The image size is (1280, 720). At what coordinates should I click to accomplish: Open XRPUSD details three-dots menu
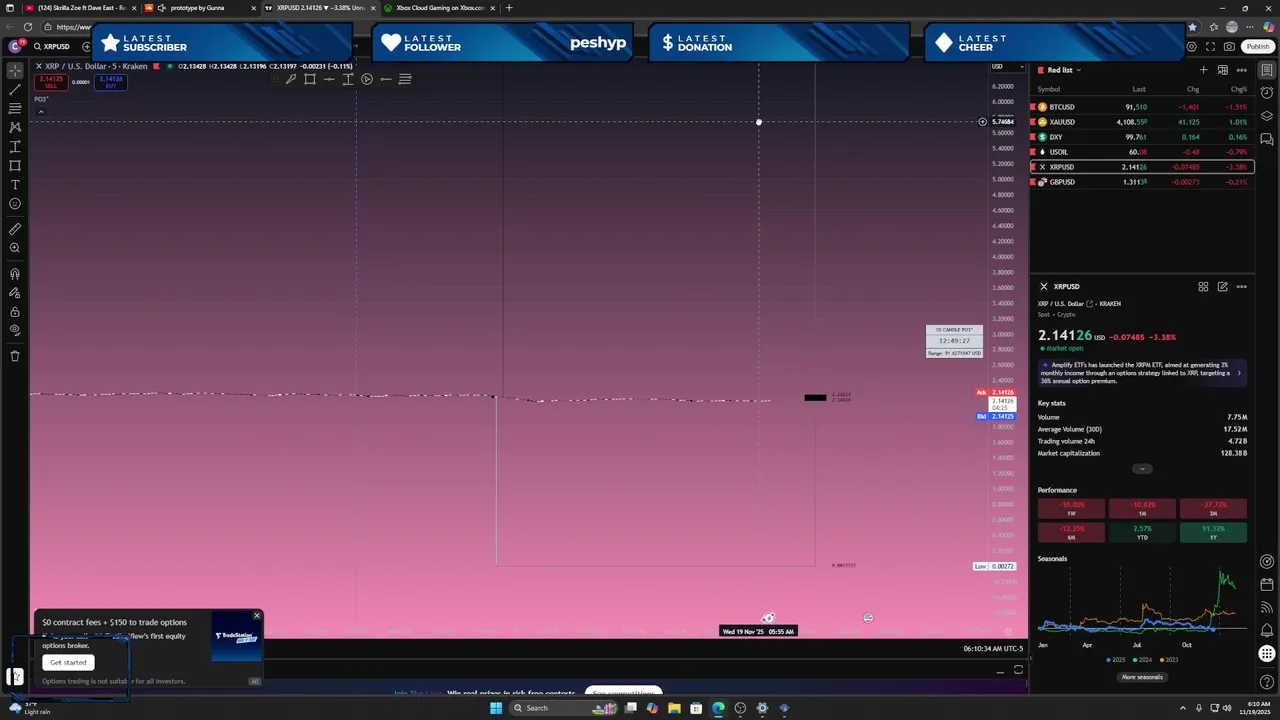coord(1241,287)
